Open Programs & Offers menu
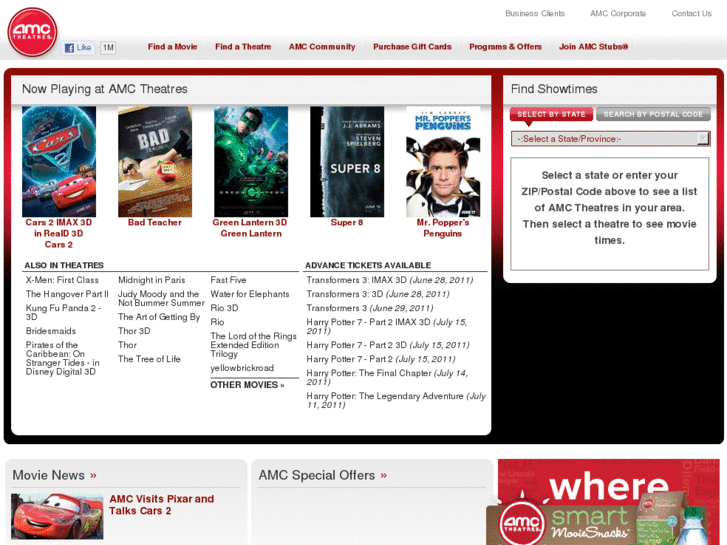This screenshot has width=727, height=545. tap(505, 46)
